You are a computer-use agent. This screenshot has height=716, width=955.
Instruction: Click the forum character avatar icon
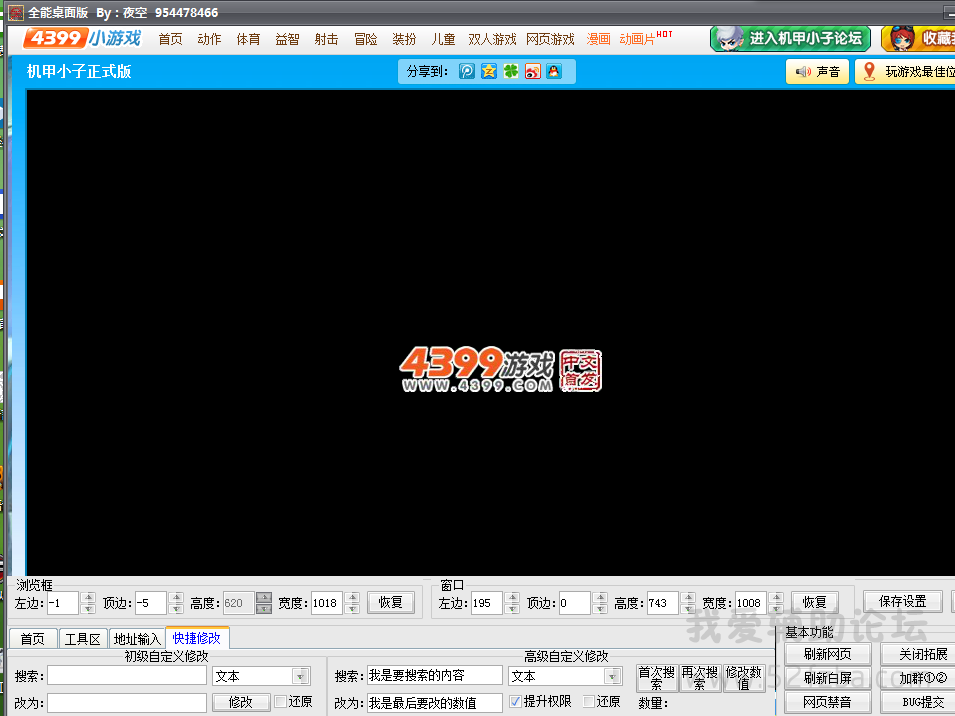[729, 38]
